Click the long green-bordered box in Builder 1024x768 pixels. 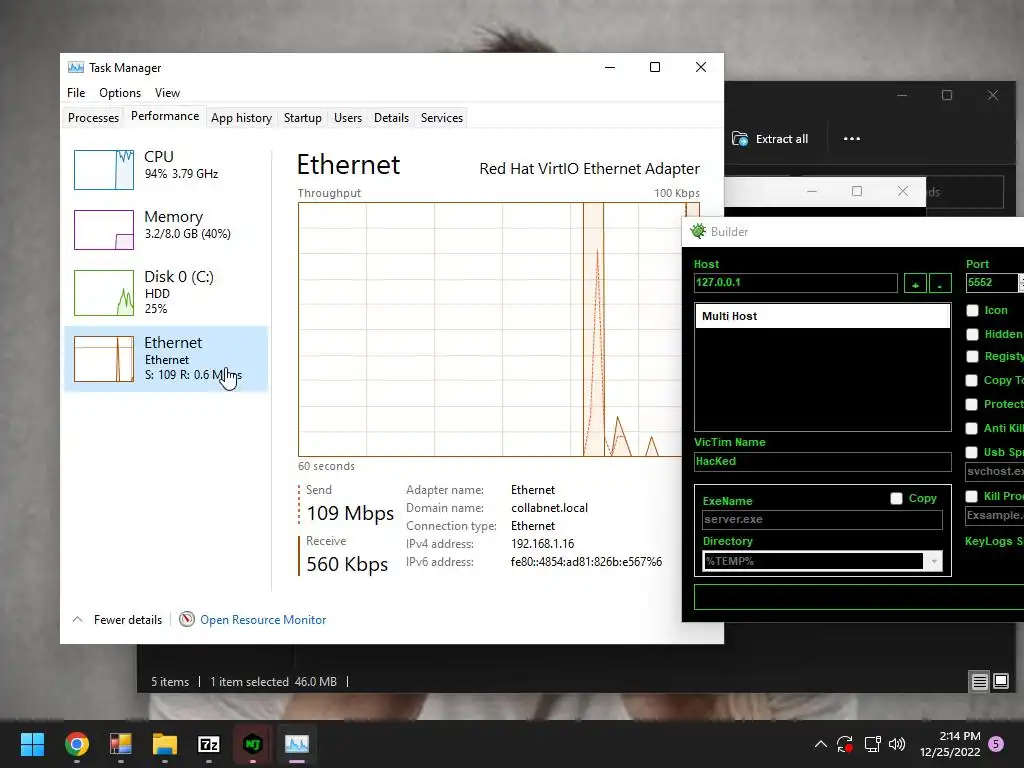(859, 598)
